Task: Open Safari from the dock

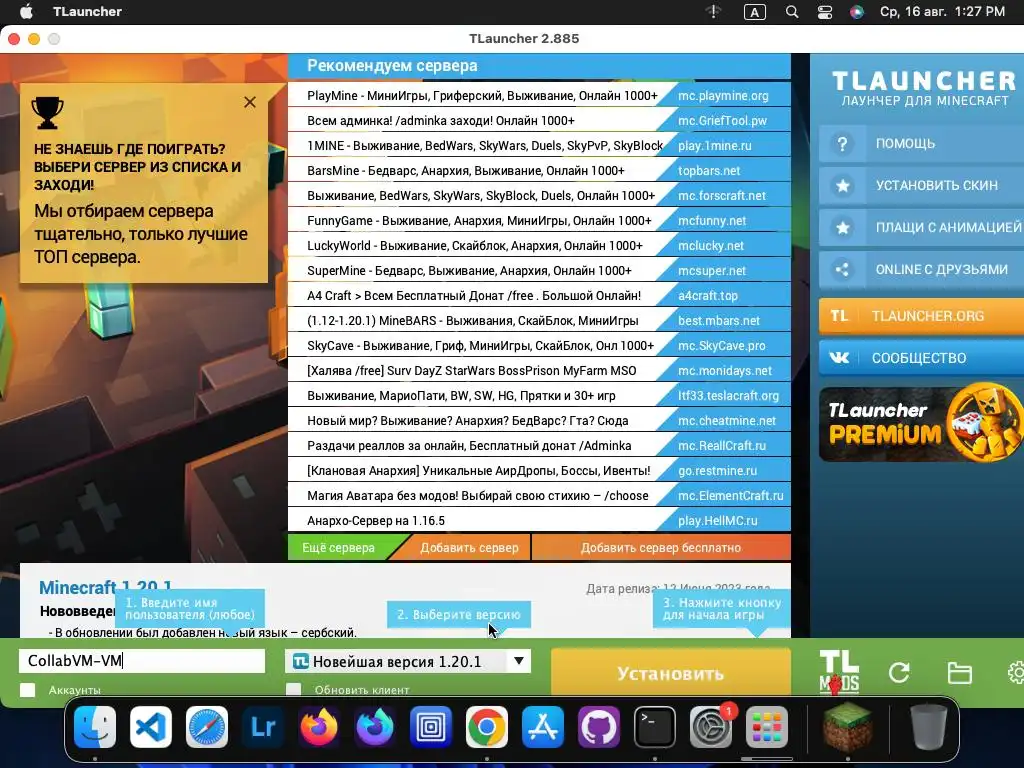Action: [x=207, y=727]
